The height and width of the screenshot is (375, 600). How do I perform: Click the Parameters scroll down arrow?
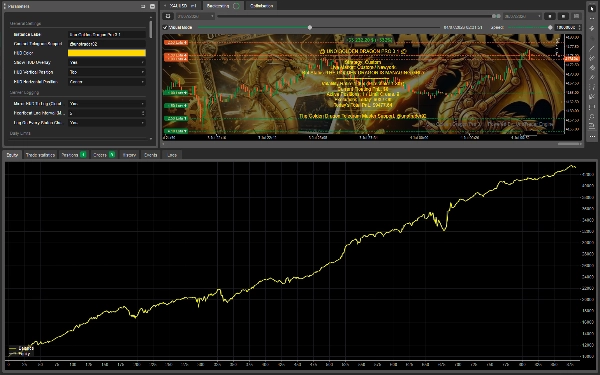pyautogui.click(x=151, y=139)
